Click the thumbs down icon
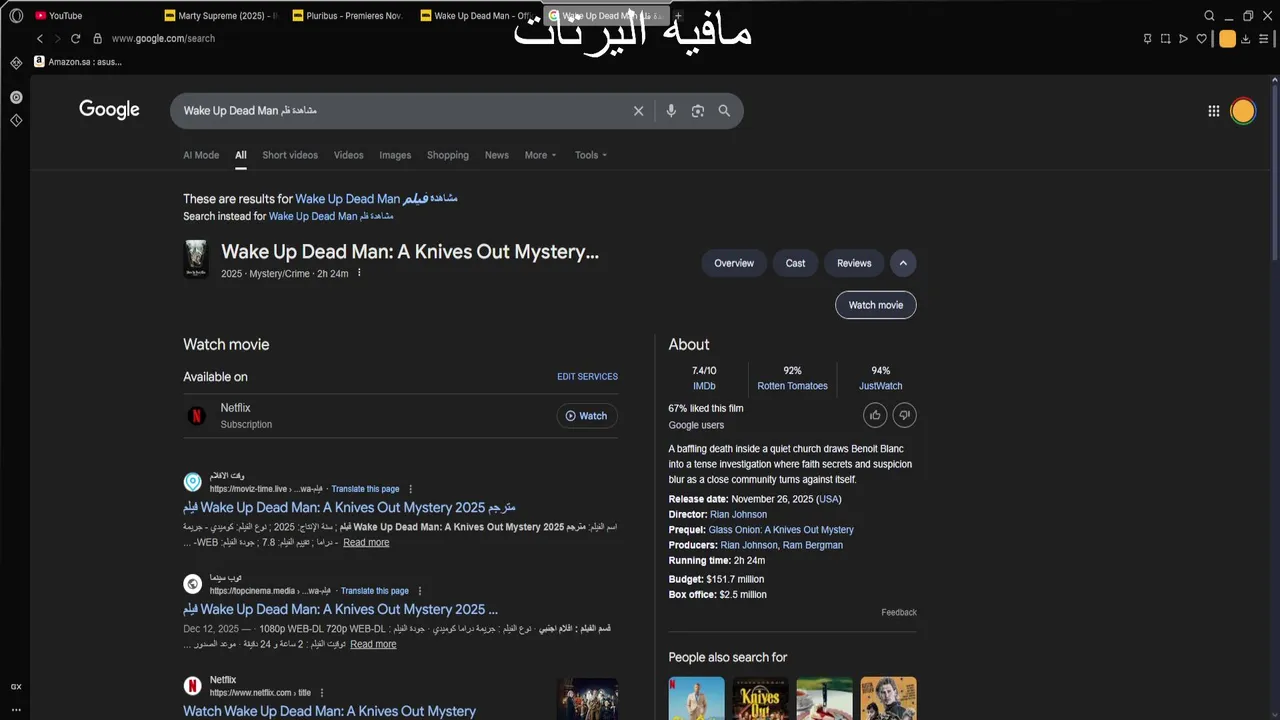 [x=904, y=415]
